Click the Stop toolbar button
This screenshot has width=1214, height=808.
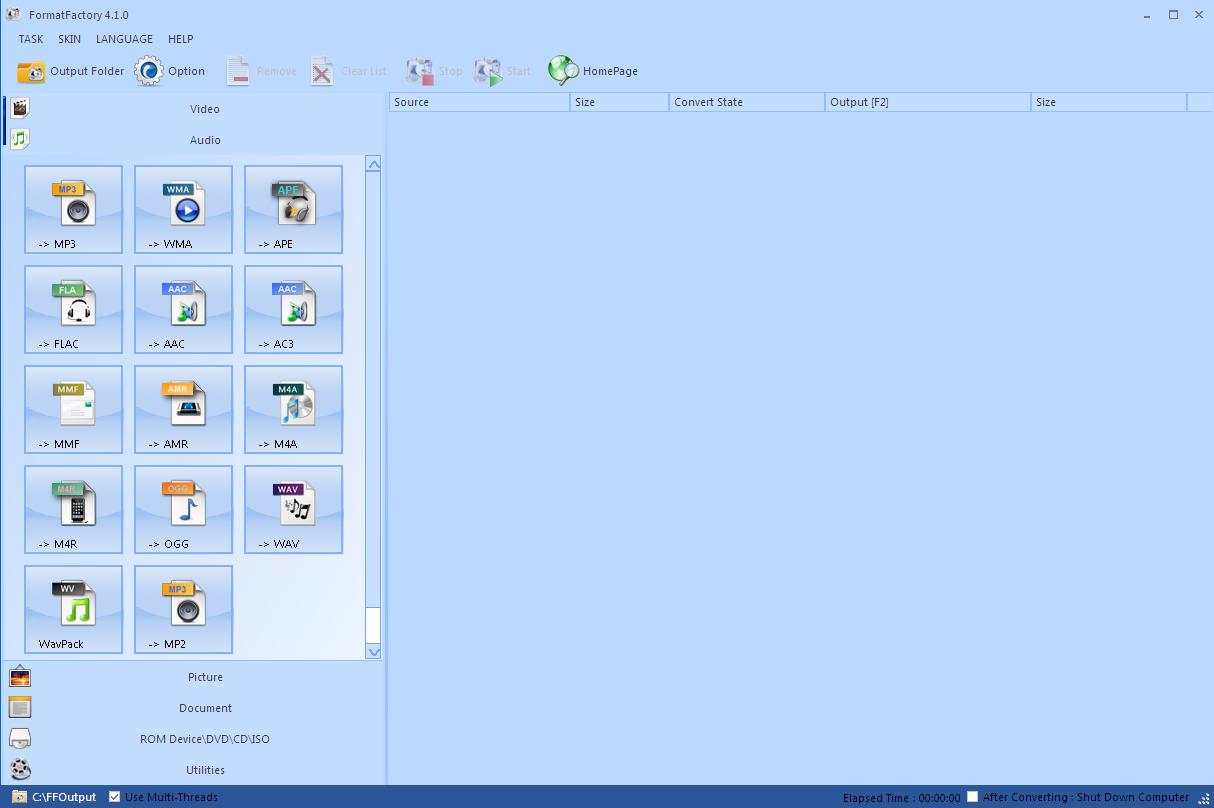click(x=434, y=71)
